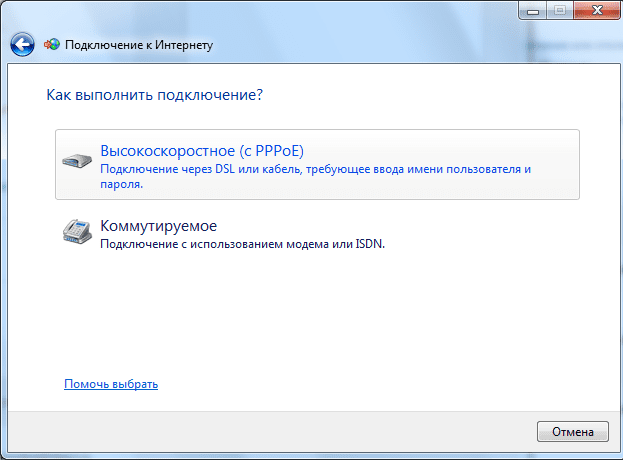Image resolution: width=623 pixels, height=460 pixels.
Task: Choose Коммутируемое dial-up connection
Action: click(x=317, y=234)
